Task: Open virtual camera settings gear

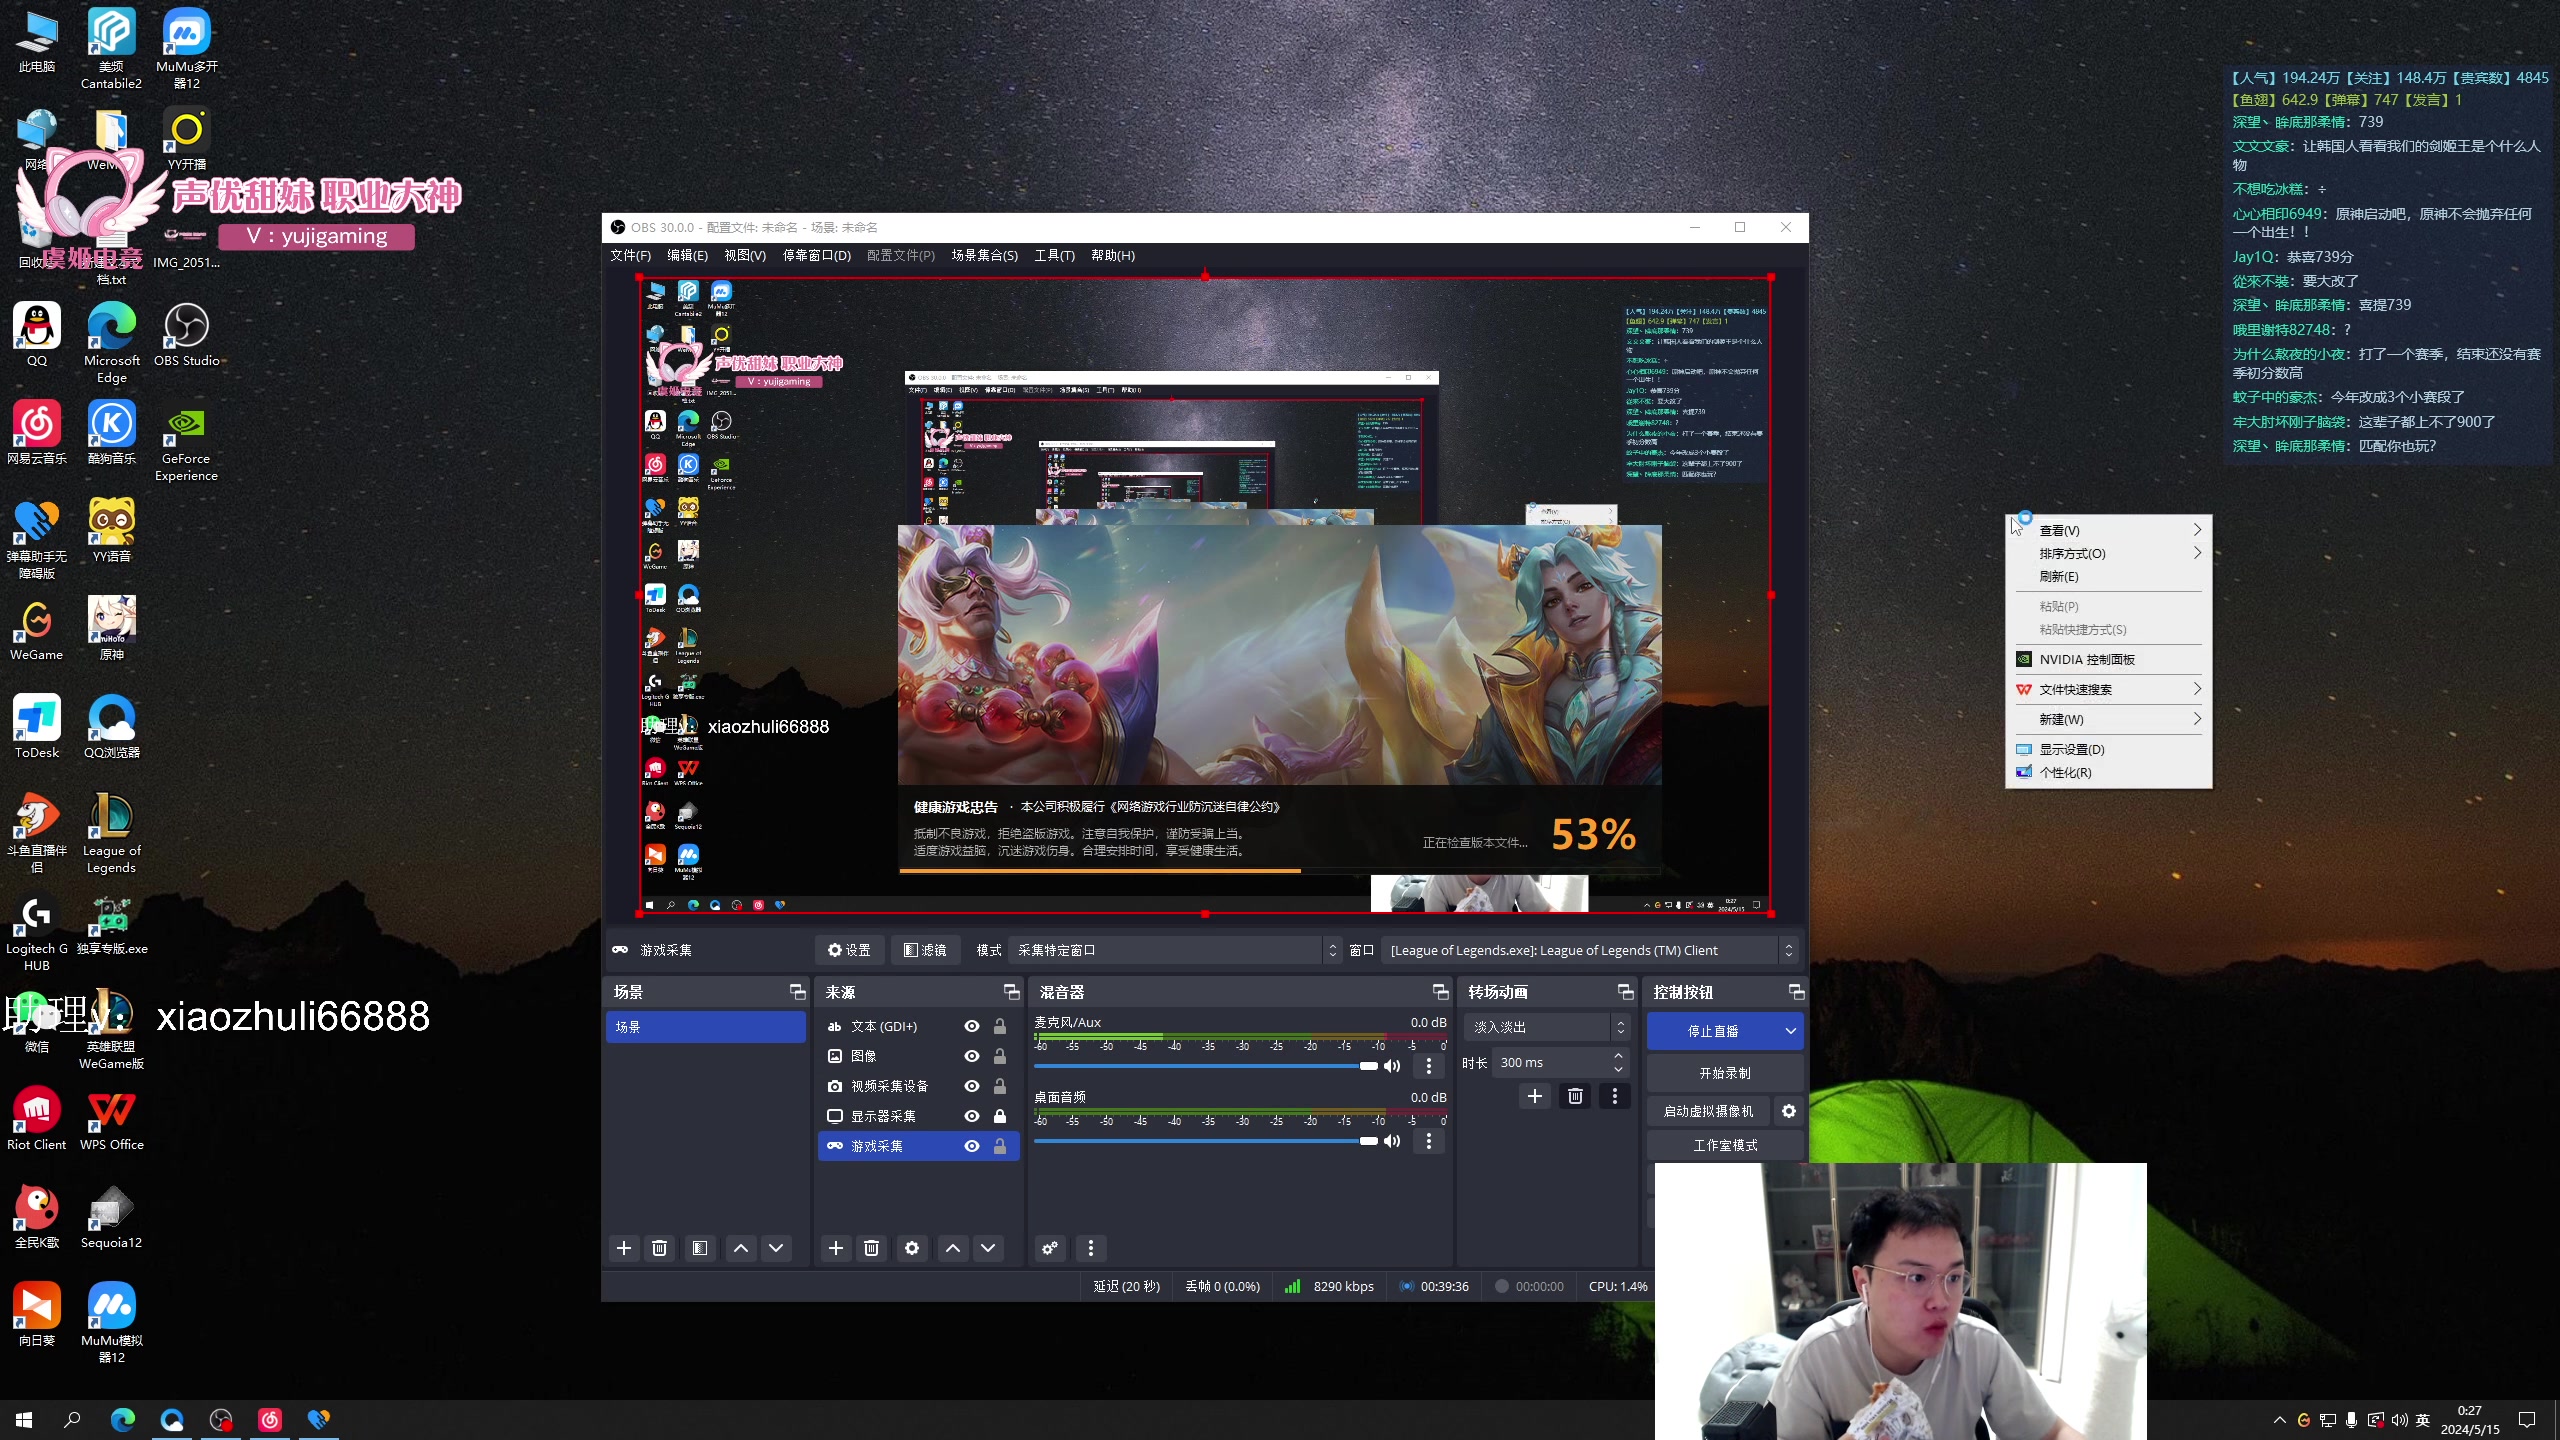Action: pyautogui.click(x=1789, y=1111)
